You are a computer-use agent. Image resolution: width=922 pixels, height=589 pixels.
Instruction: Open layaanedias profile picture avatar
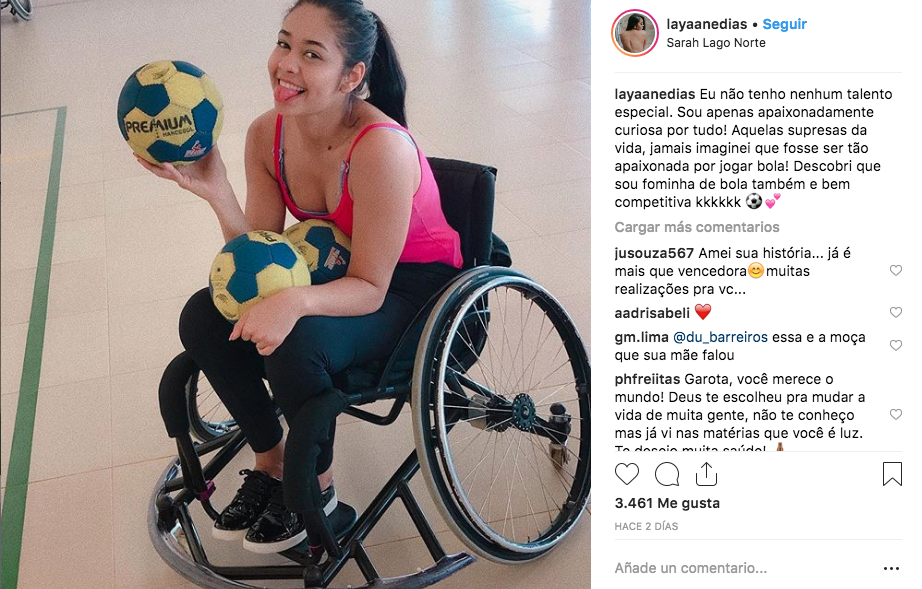click(634, 33)
